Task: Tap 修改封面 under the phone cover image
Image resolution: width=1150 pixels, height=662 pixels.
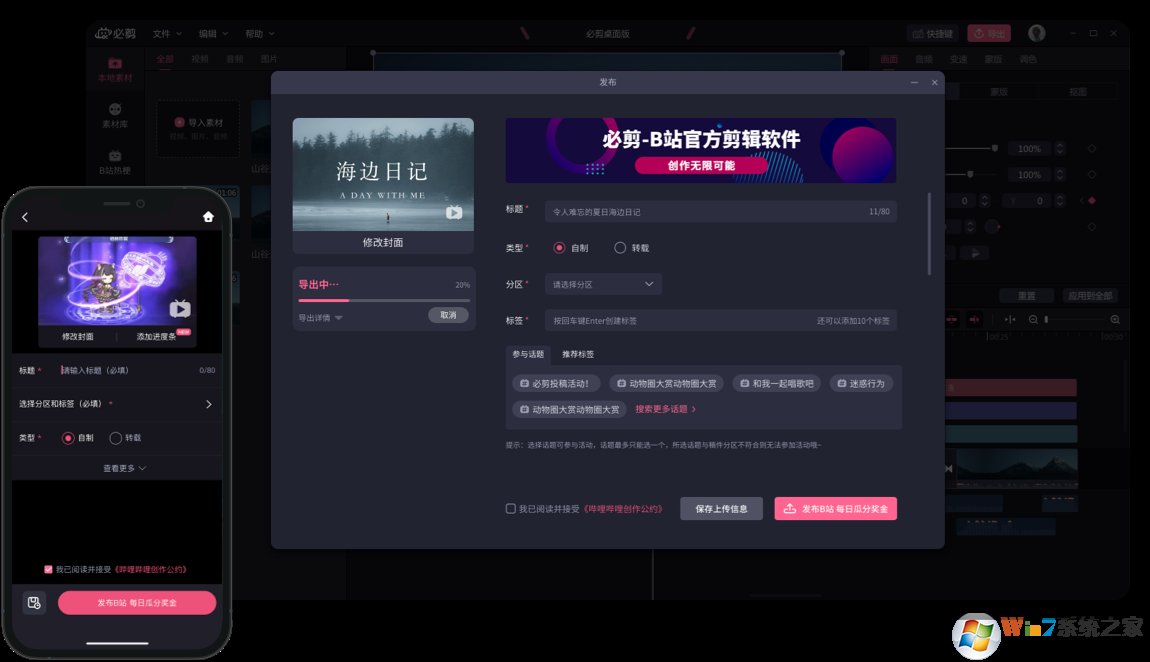Action: 78,336
